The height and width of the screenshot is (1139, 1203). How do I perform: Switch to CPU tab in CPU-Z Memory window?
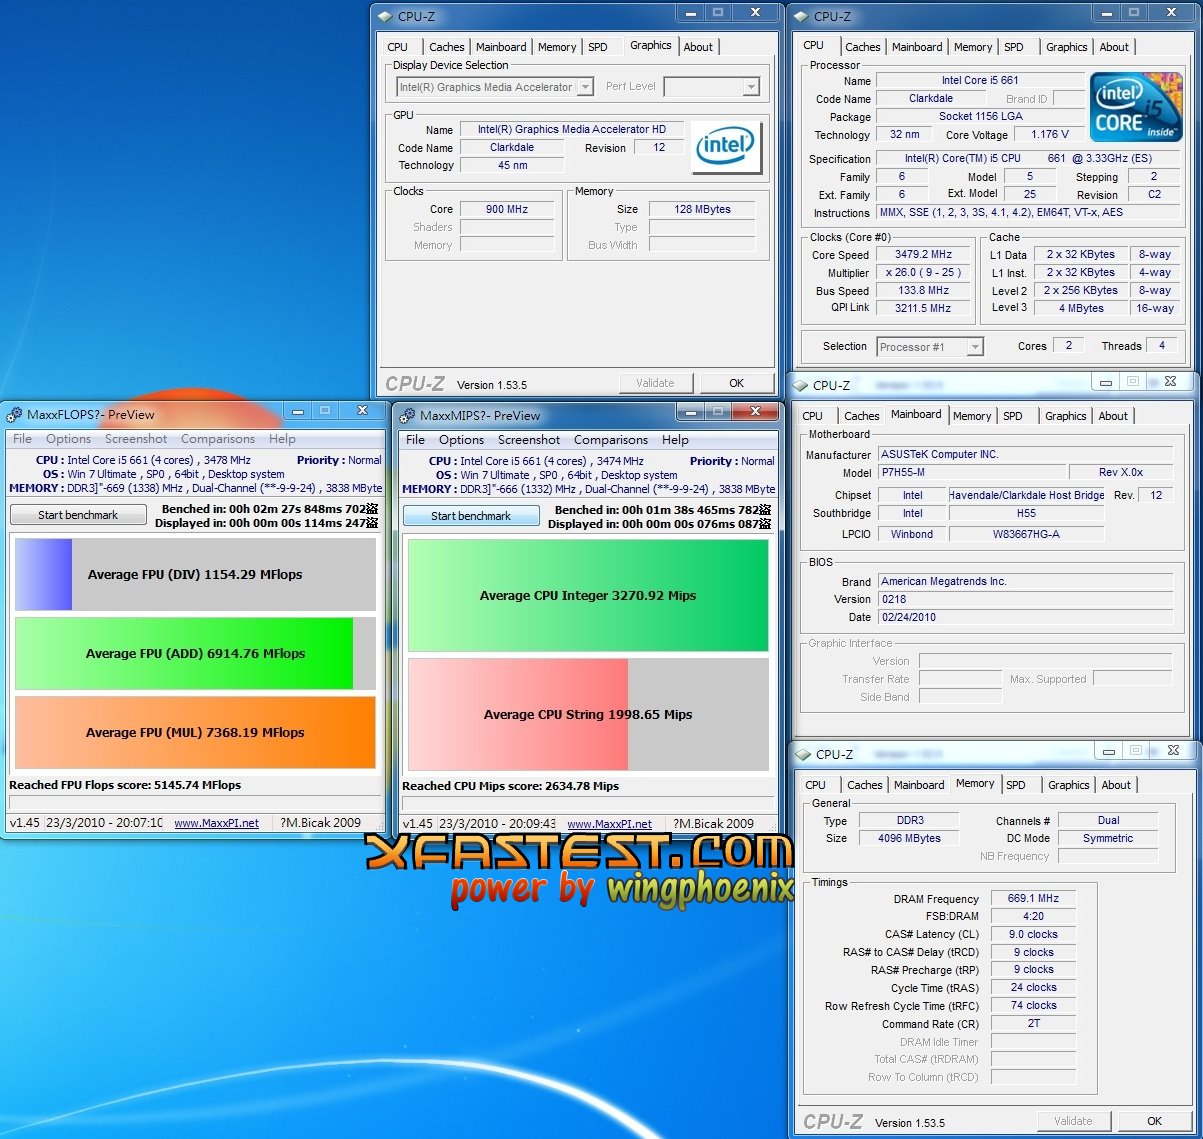[x=816, y=785]
